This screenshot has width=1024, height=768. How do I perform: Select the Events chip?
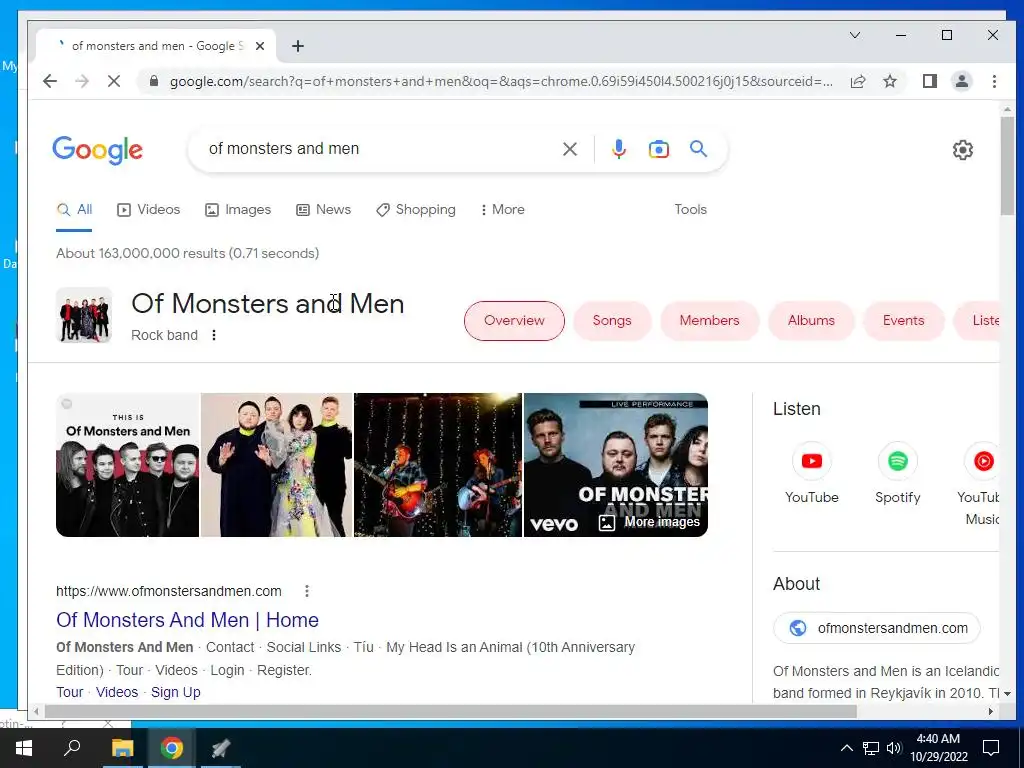coord(903,321)
